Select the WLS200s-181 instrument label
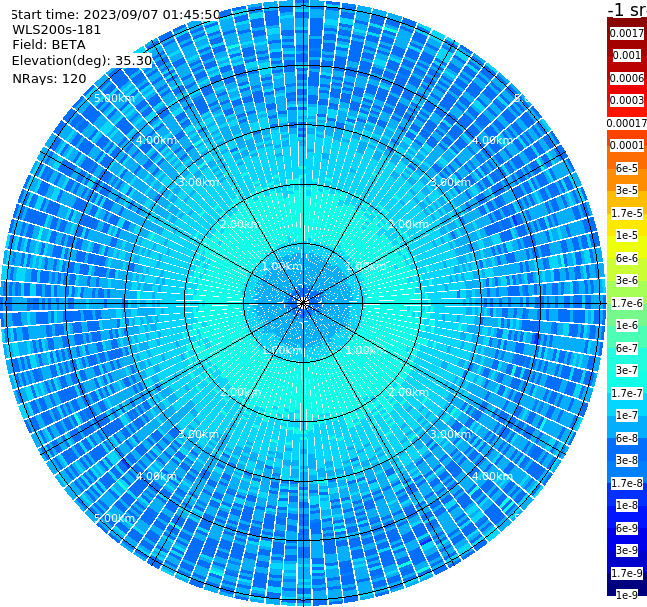 pos(57,30)
